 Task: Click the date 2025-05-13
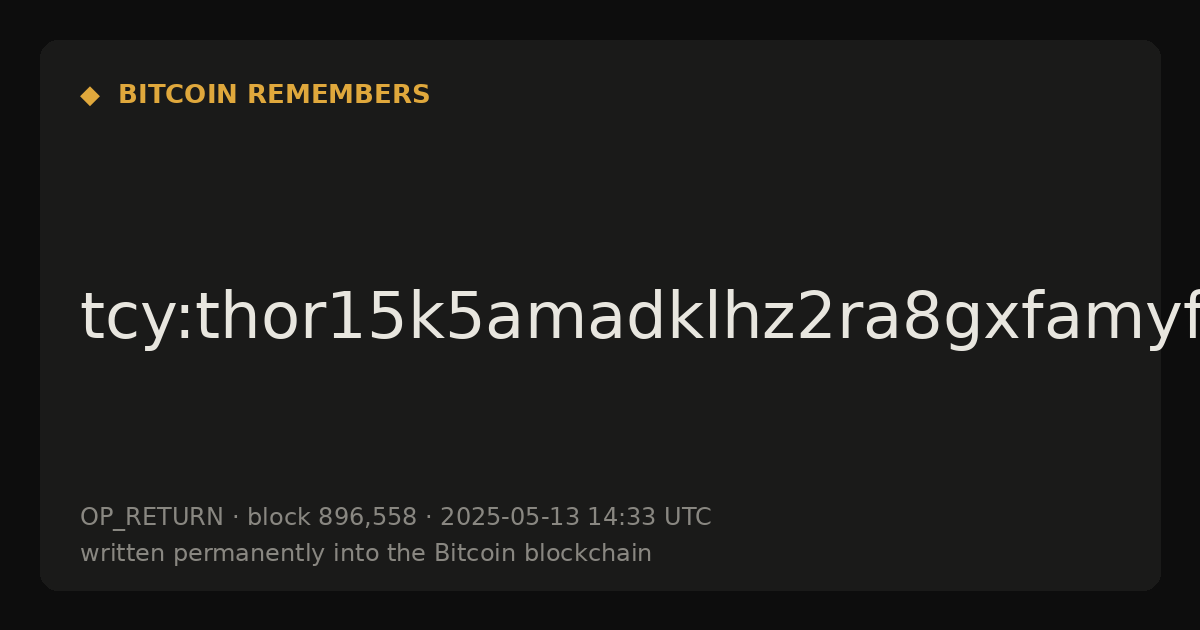[x=510, y=517]
